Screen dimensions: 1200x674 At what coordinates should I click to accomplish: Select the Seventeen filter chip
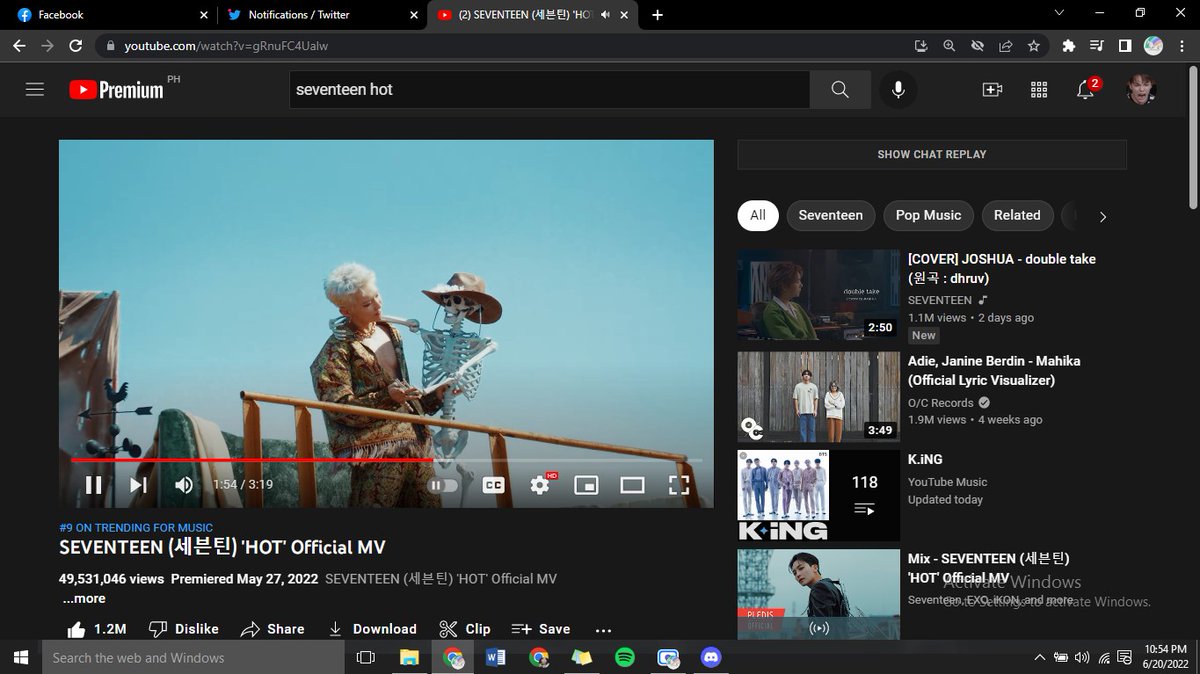tap(831, 215)
